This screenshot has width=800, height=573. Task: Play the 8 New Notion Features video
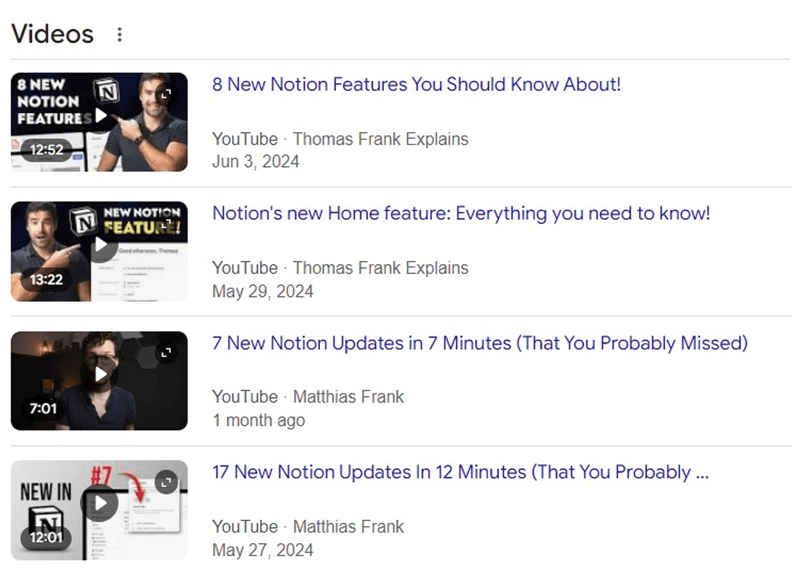tap(100, 115)
